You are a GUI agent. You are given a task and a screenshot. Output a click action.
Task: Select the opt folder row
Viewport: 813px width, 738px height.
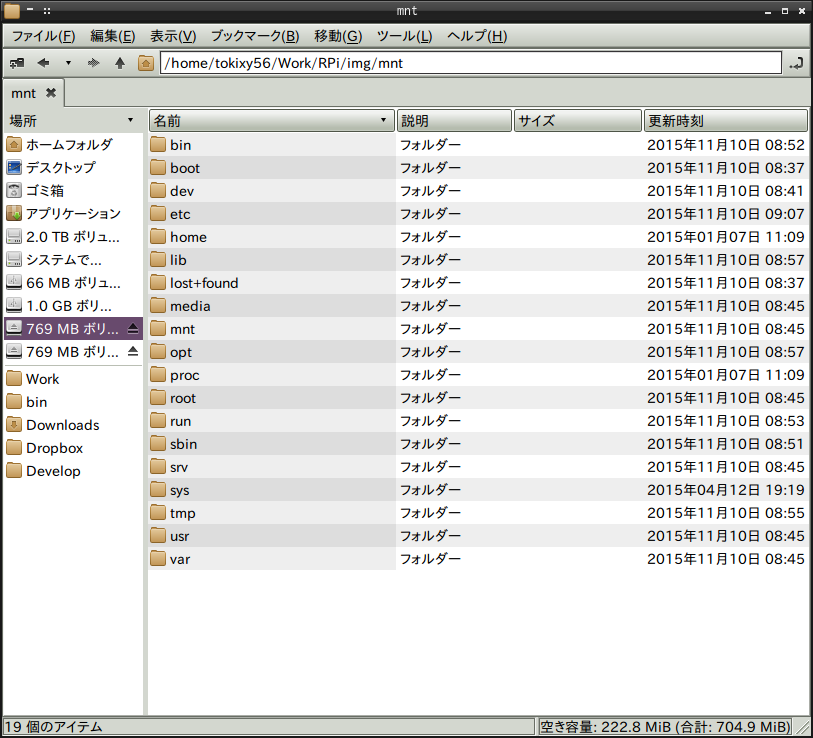click(x=478, y=352)
